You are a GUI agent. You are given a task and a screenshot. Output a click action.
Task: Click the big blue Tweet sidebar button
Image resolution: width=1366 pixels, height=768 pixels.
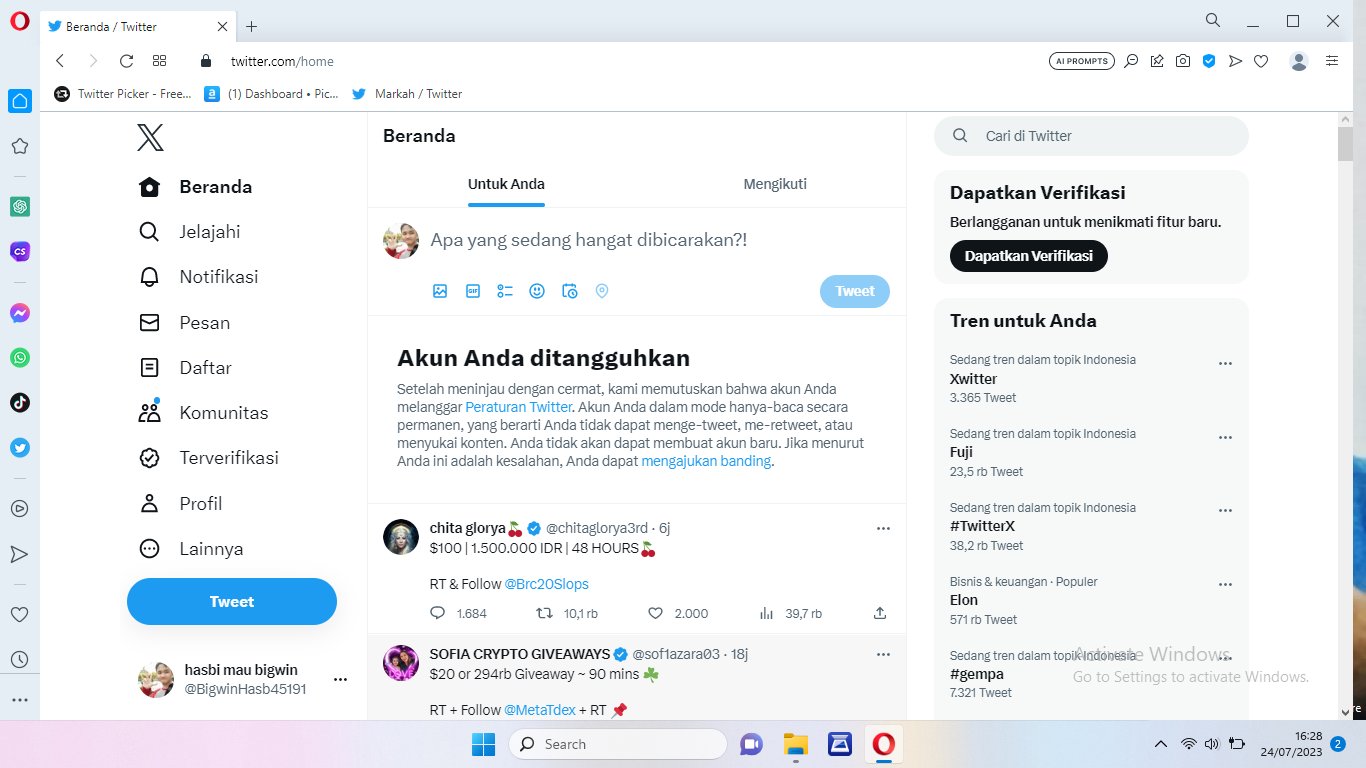(232, 602)
